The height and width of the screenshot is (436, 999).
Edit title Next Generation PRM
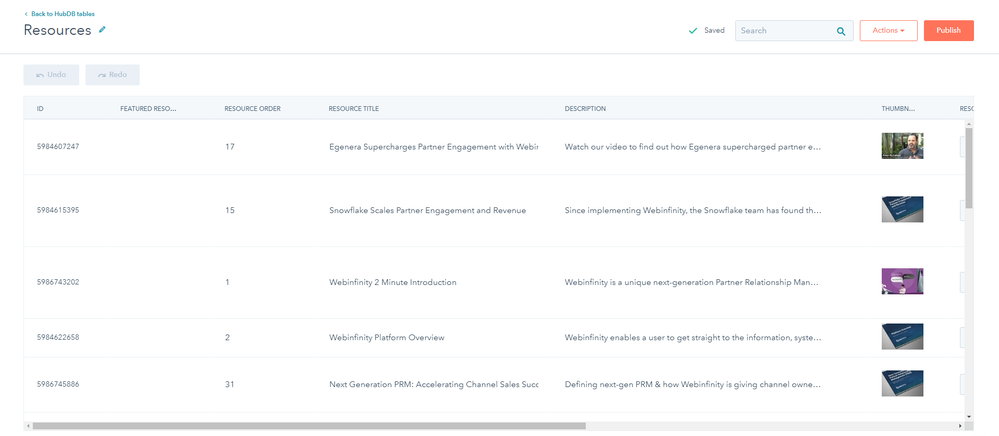tap(433, 384)
